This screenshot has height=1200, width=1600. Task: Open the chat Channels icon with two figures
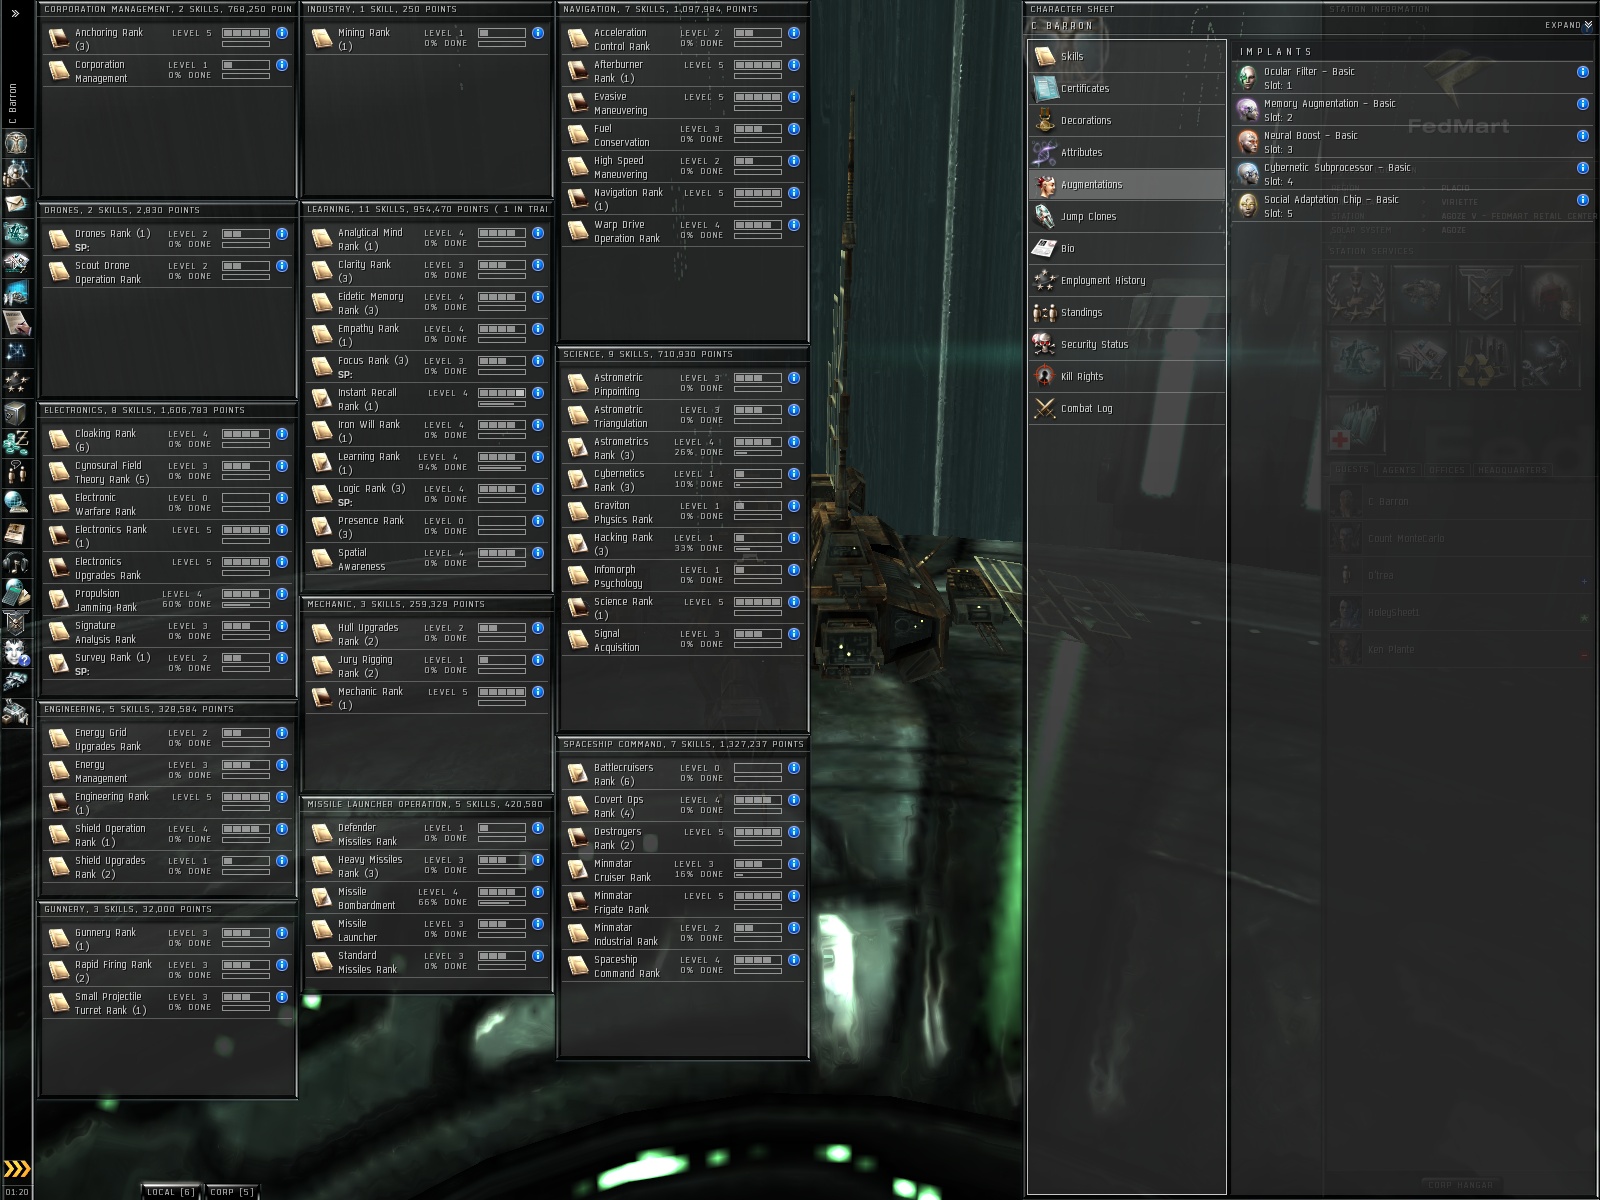[x=16, y=471]
